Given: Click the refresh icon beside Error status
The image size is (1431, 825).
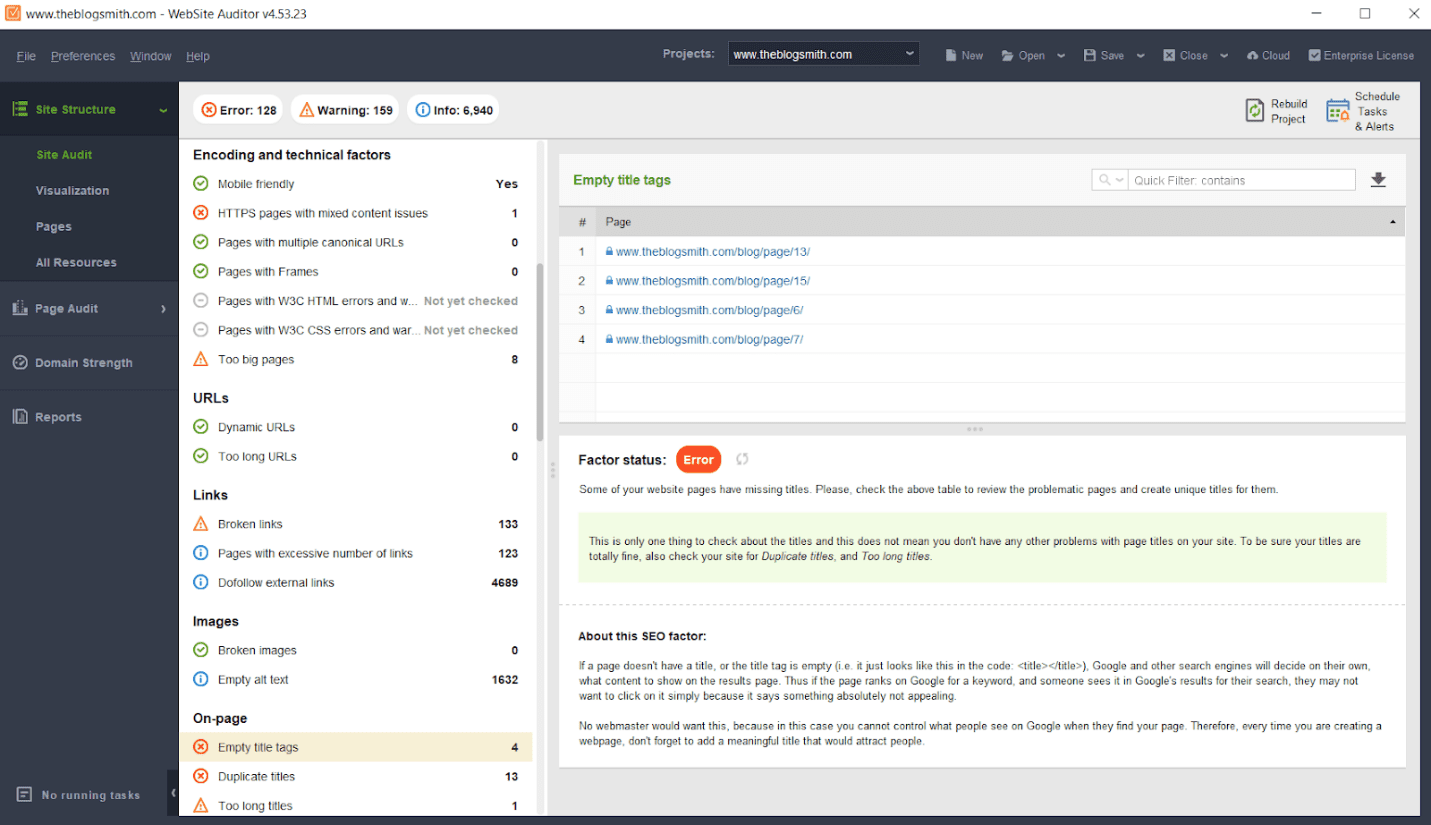Looking at the screenshot, I should point(742,459).
